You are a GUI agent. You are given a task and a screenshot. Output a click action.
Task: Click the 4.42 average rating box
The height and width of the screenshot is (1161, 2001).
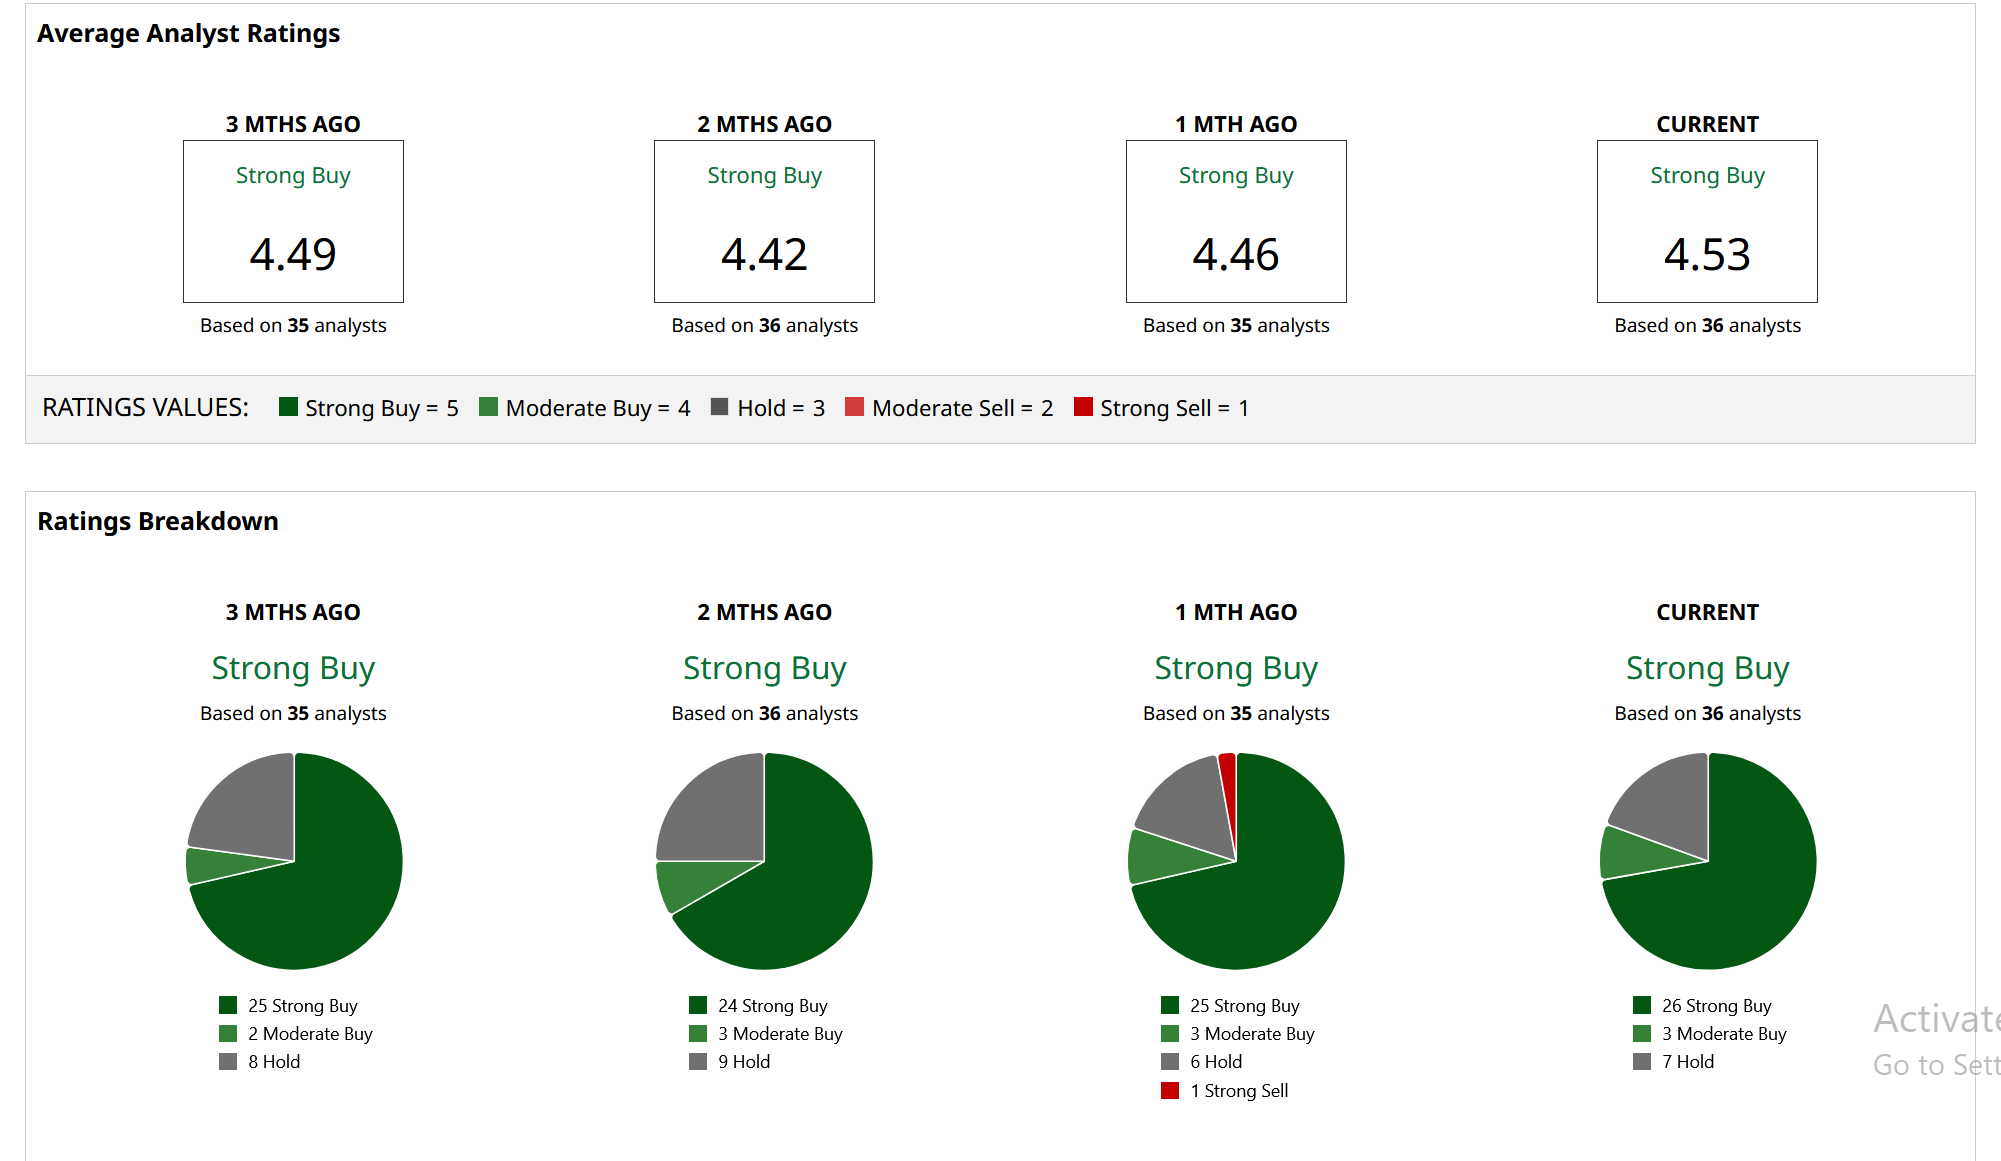pyautogui.click(x=764, y=221)
